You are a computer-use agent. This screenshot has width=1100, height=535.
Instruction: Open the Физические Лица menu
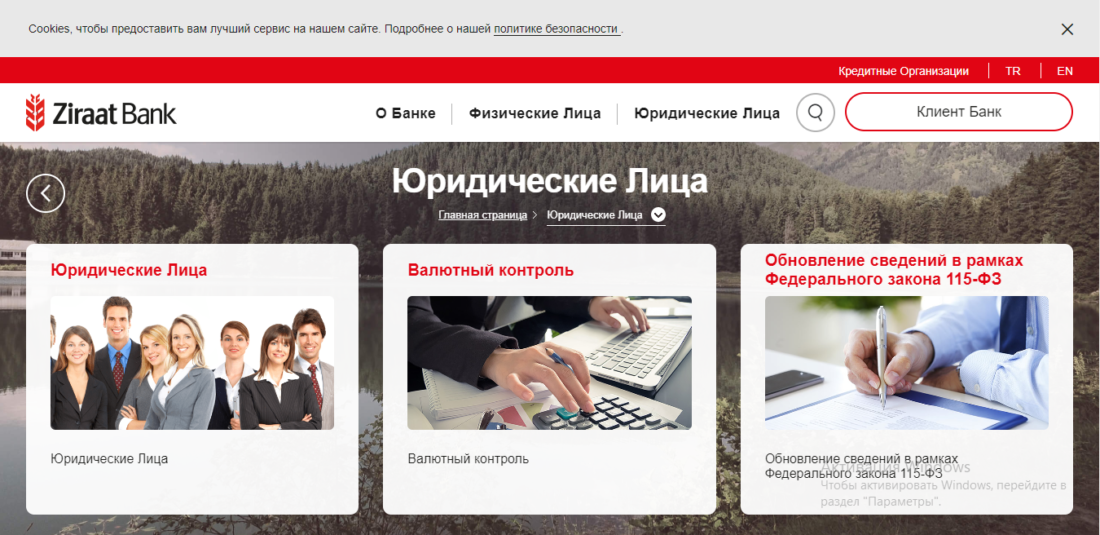point(535,113)
